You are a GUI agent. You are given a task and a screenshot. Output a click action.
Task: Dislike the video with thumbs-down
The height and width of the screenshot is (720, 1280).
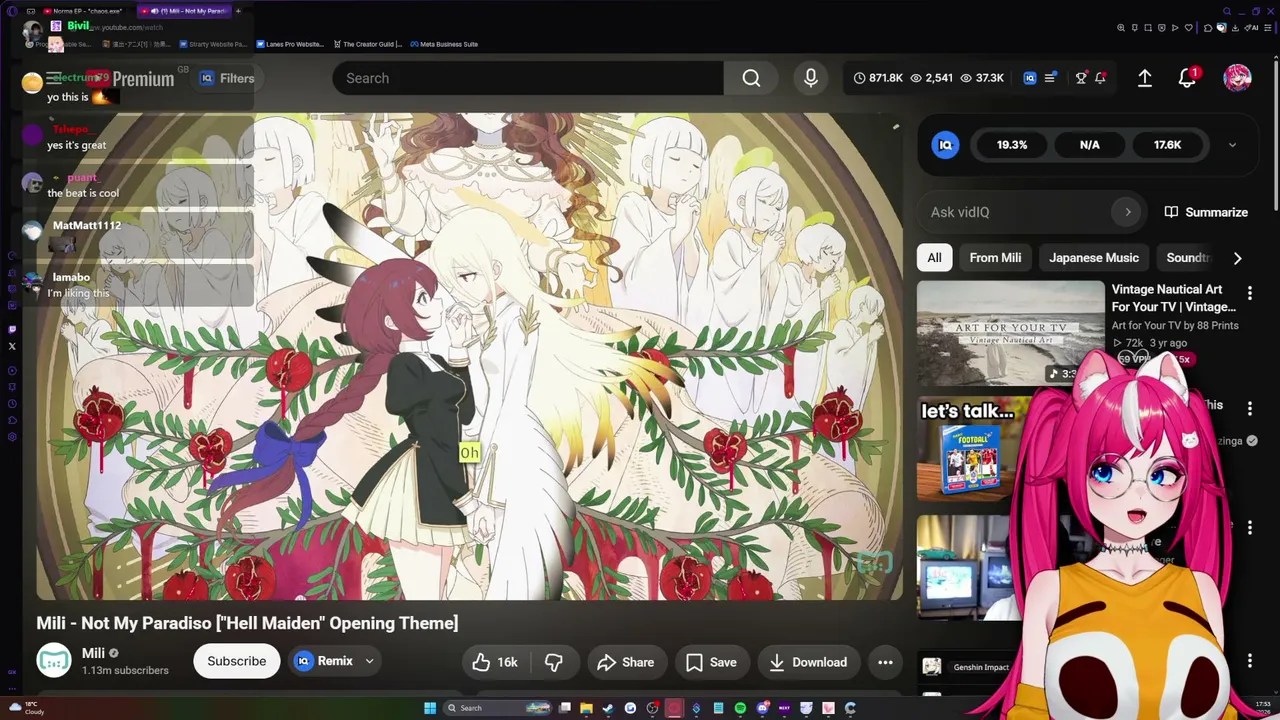[553, 662]
